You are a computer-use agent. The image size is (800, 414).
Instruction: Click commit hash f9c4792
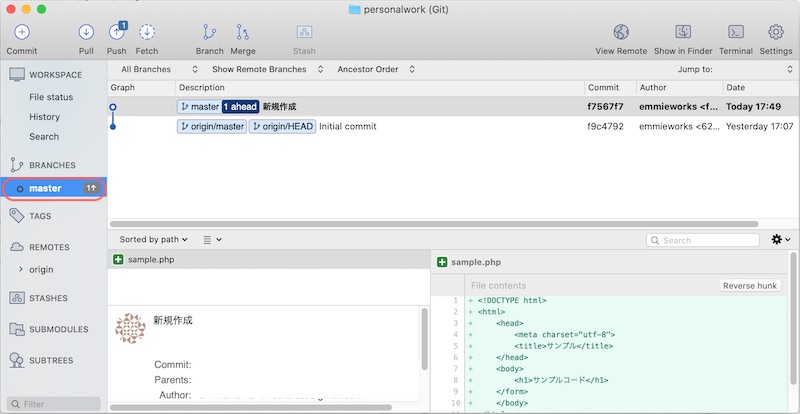pyautogui.click(x=606, y=126)
